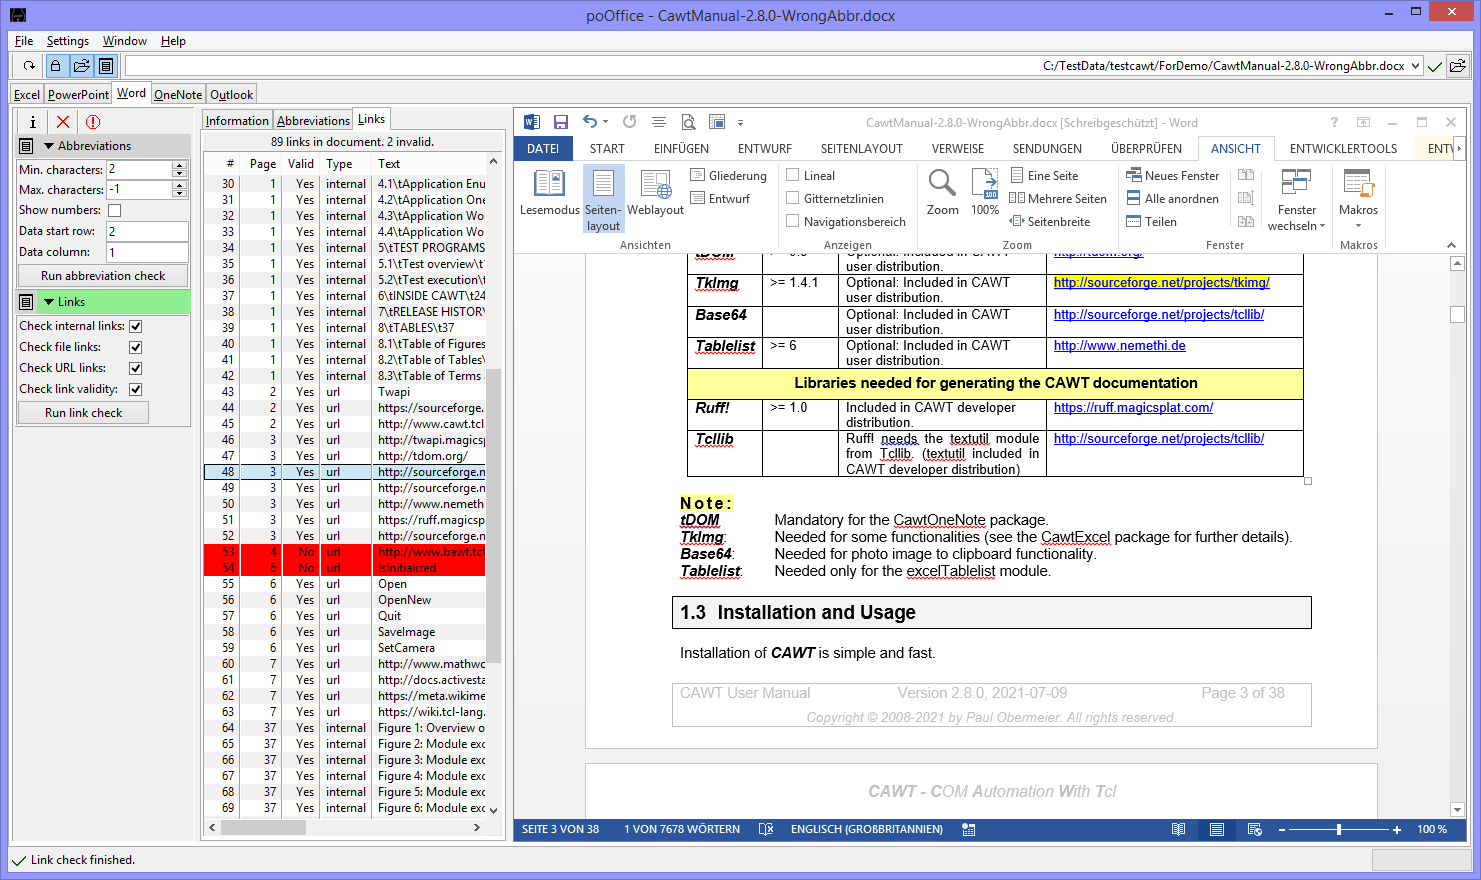Viewport: 1481px width, 880px height.
Task: Click Entwurf view button in Ansichten group
Action: coord(720,198)
